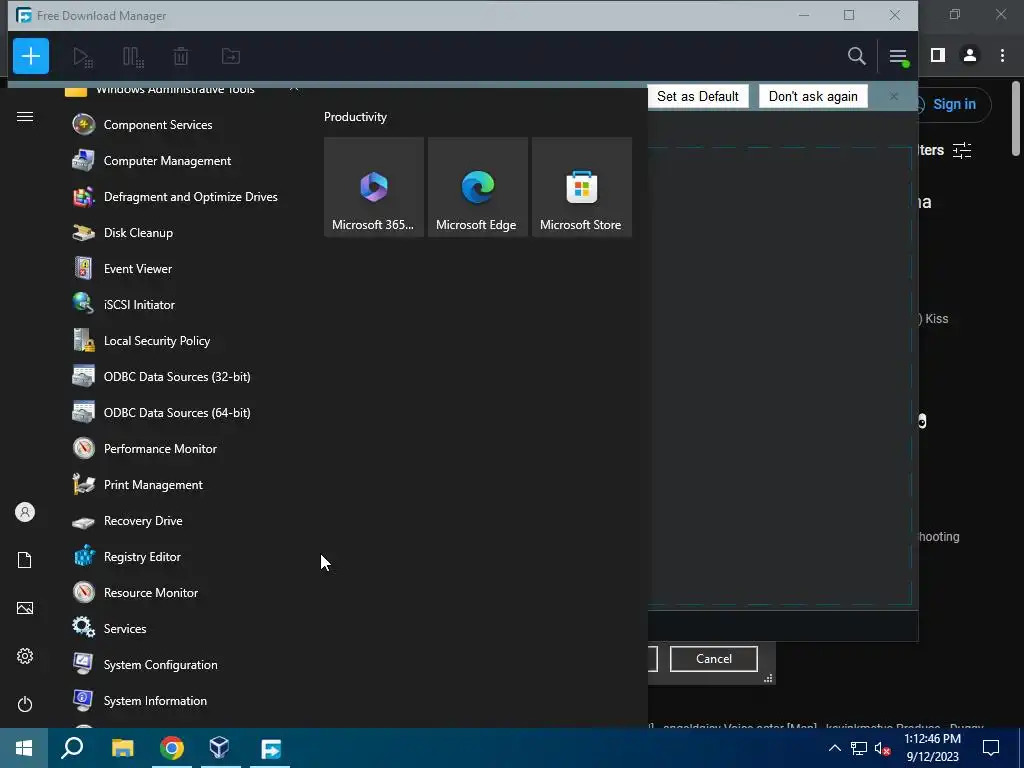Open System Information
The height and width of the screenshot is (768, 1024).
[x=184, y=700]
